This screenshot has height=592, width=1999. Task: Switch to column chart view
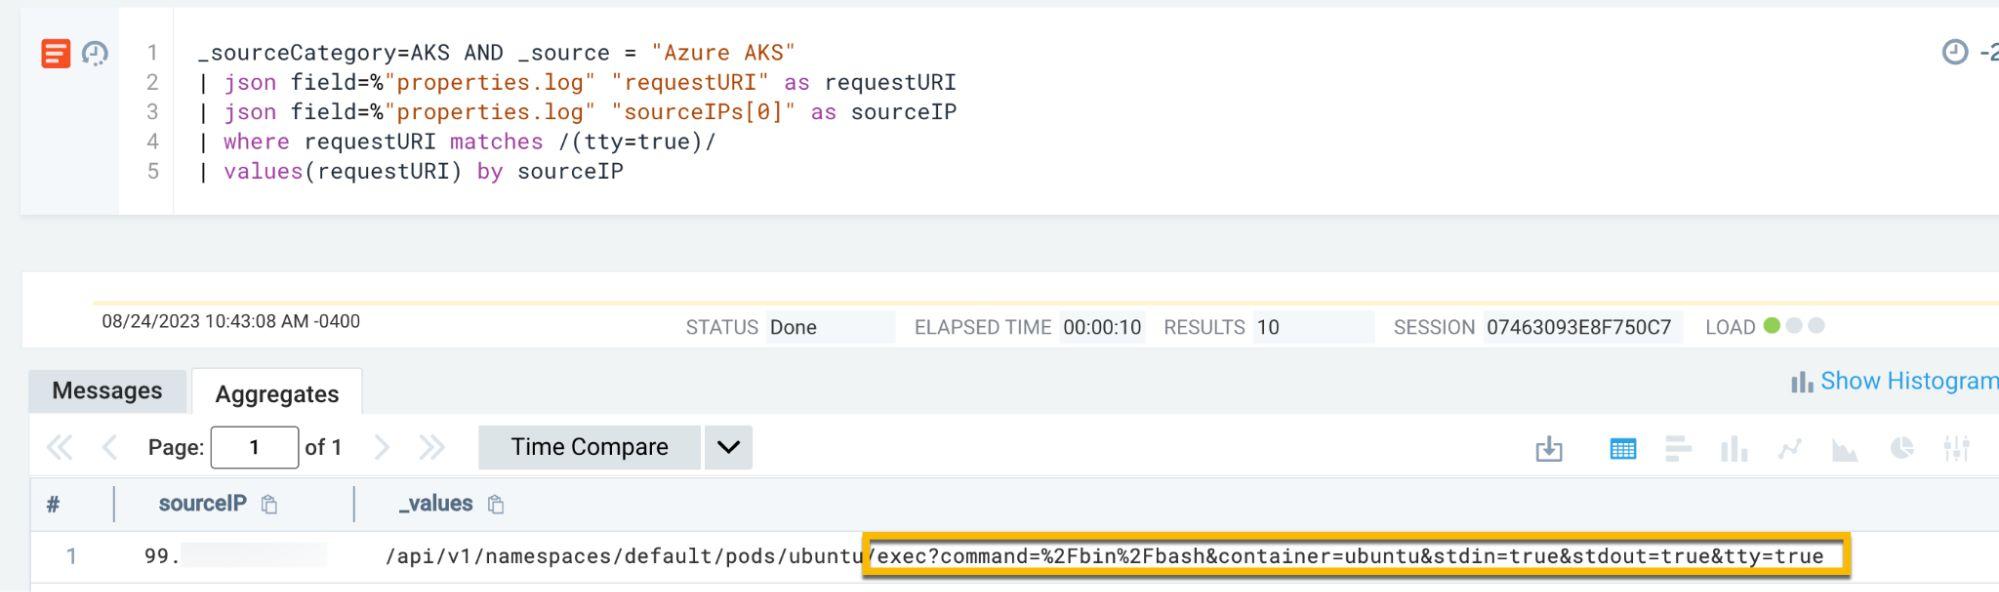pos(1734,449)
